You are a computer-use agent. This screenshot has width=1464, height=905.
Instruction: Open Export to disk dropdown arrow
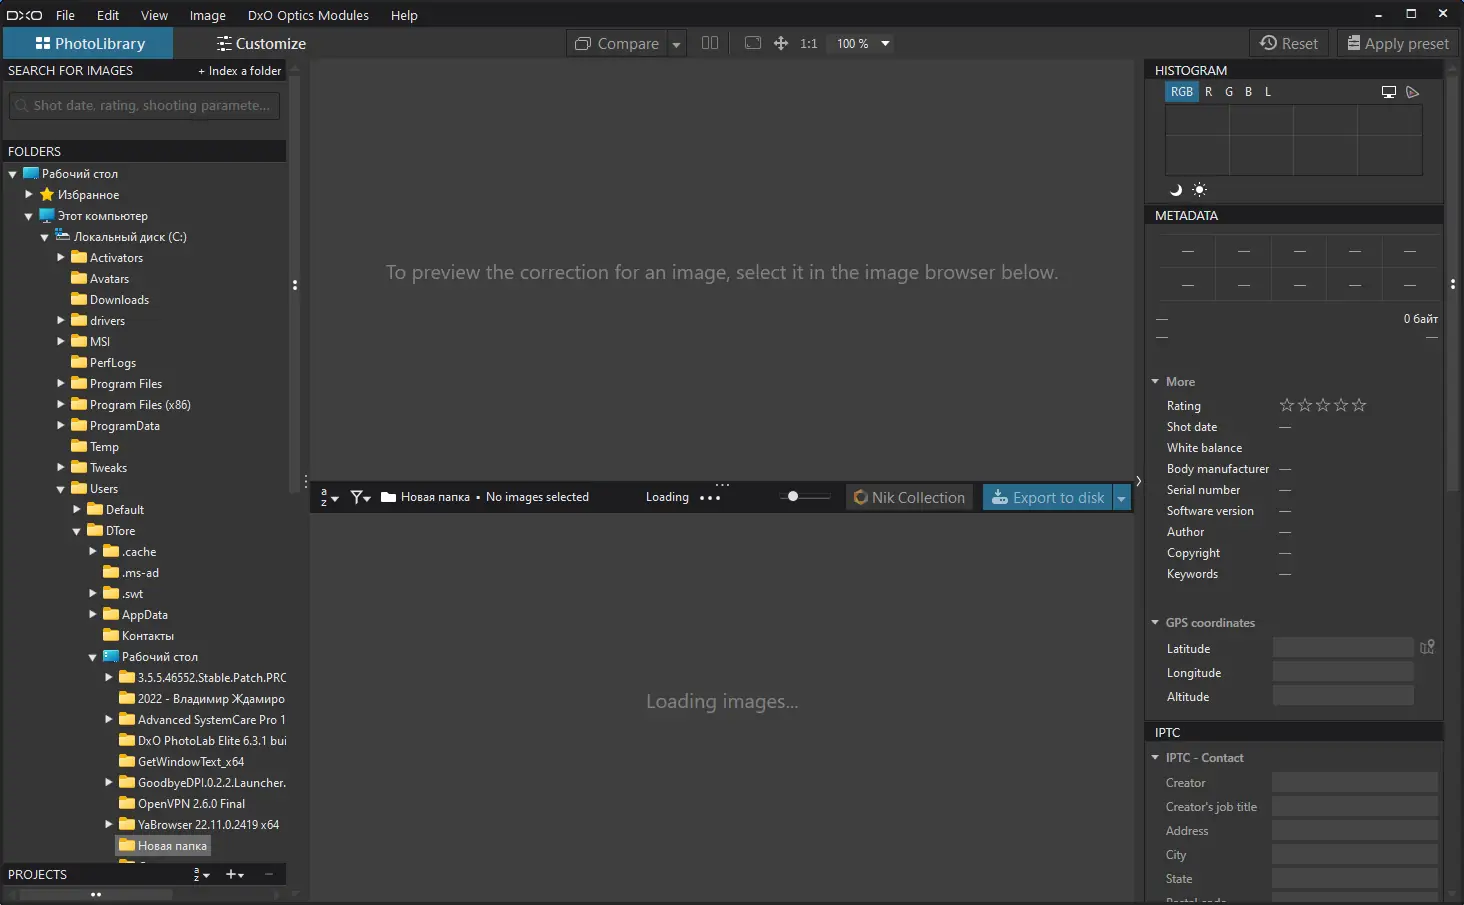(1122, 498)
